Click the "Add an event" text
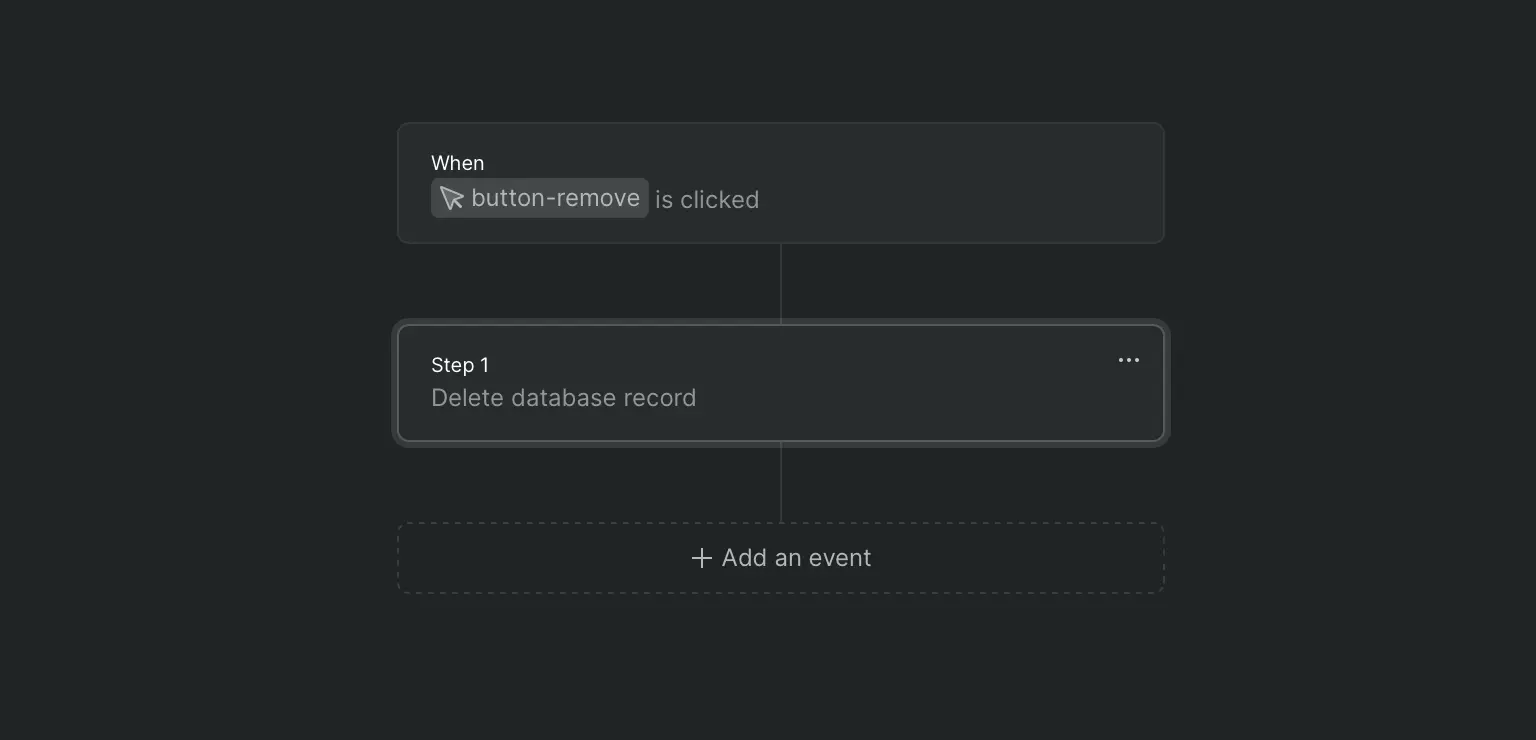Screen dimensions: 1536x740 click(796, 558)
